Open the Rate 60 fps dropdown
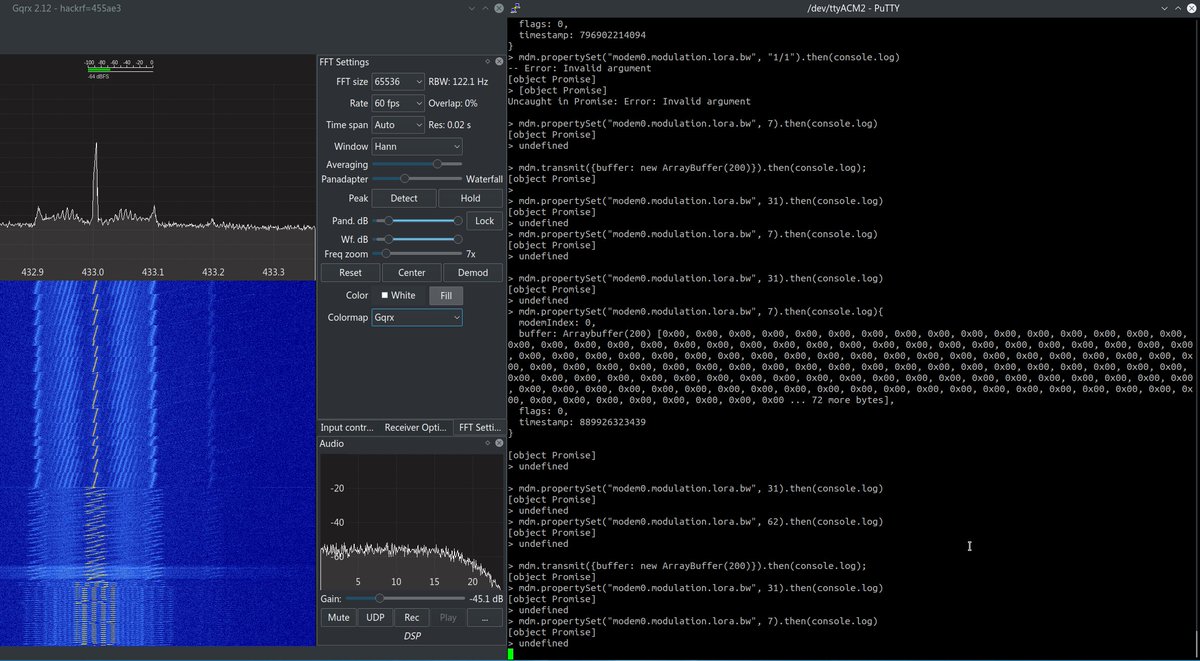This screenshot has width=1200, height=661. tap(397, 103)
